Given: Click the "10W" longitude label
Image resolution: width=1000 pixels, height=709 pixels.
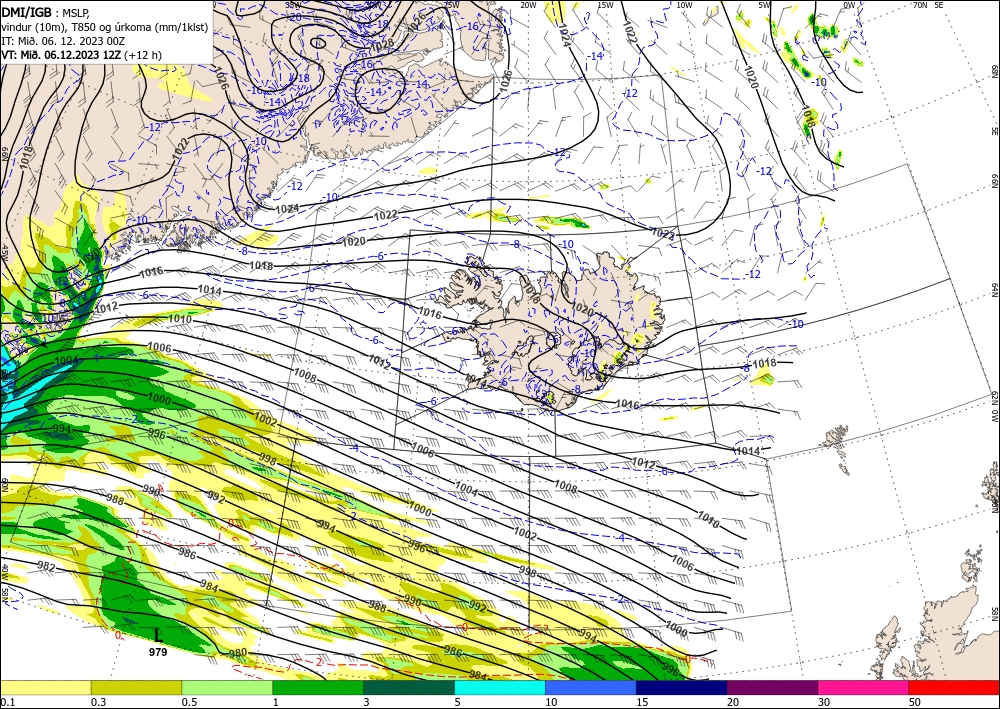Looking at the screenshot, I should tap(684, 5).
